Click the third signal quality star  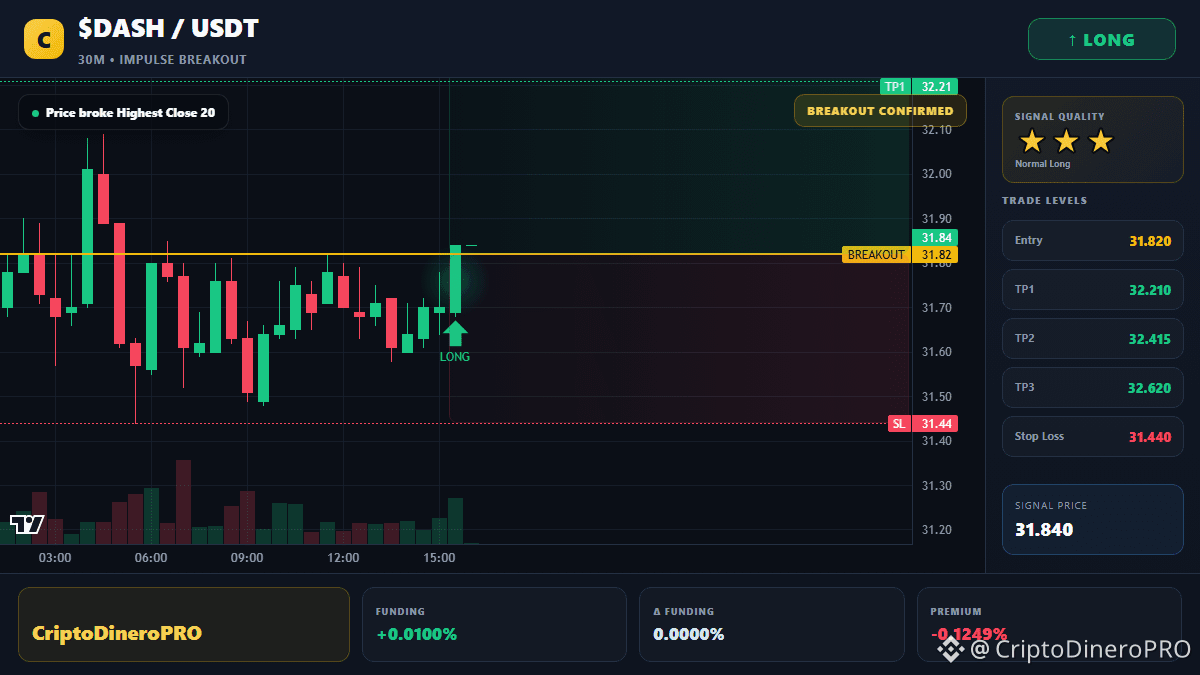[1100, 141]
